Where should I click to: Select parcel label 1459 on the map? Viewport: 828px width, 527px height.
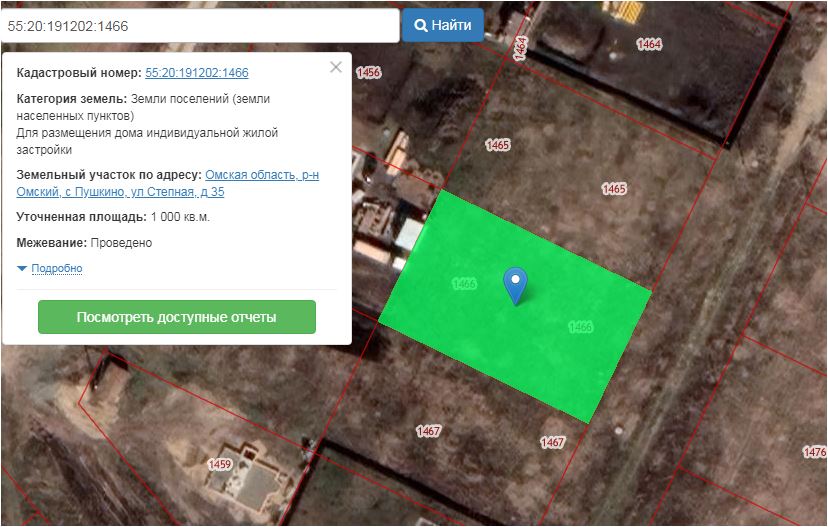pos(219,464)
